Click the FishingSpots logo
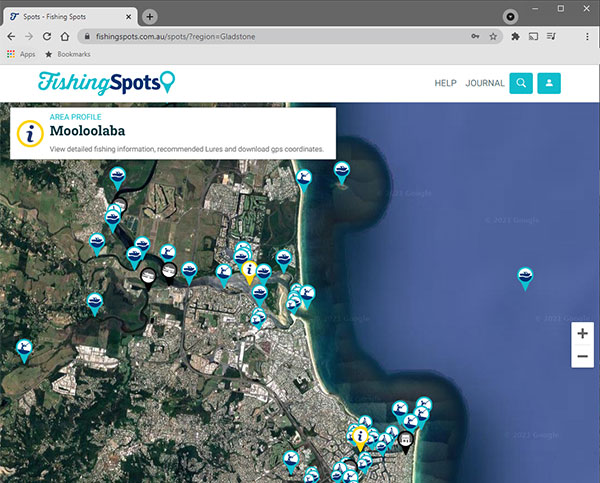This screenshot has width=600, height=483. pos(106,82)
